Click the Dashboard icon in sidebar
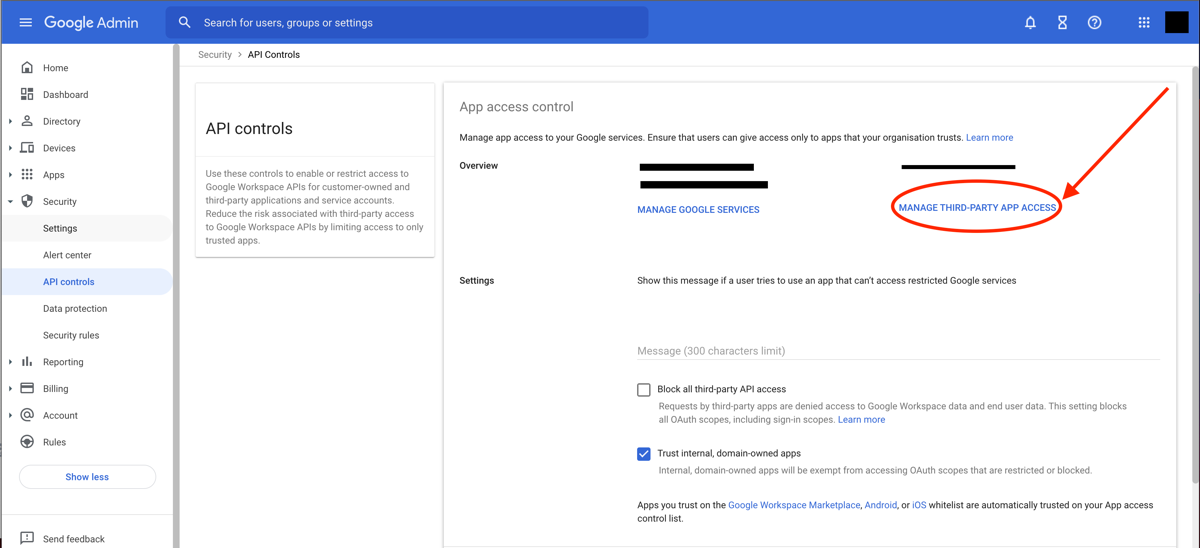The image size is (1200, 548). 27,94
